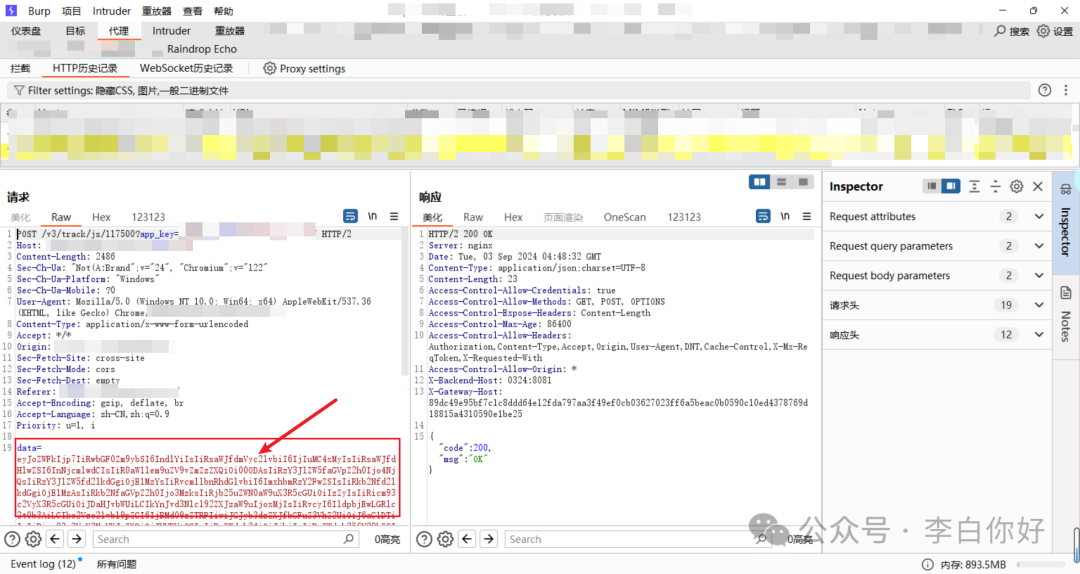The height and width of the screenshot is (574, 1080).
Task: Open Event log (12)
Action: click(43, 564)
